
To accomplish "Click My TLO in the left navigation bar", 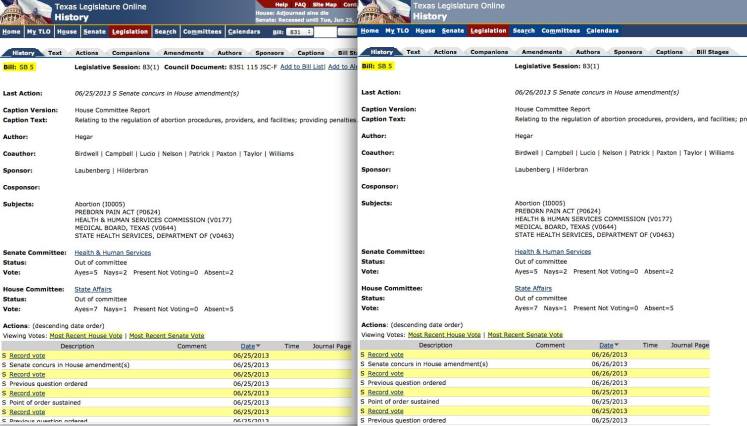I will 37,32.
